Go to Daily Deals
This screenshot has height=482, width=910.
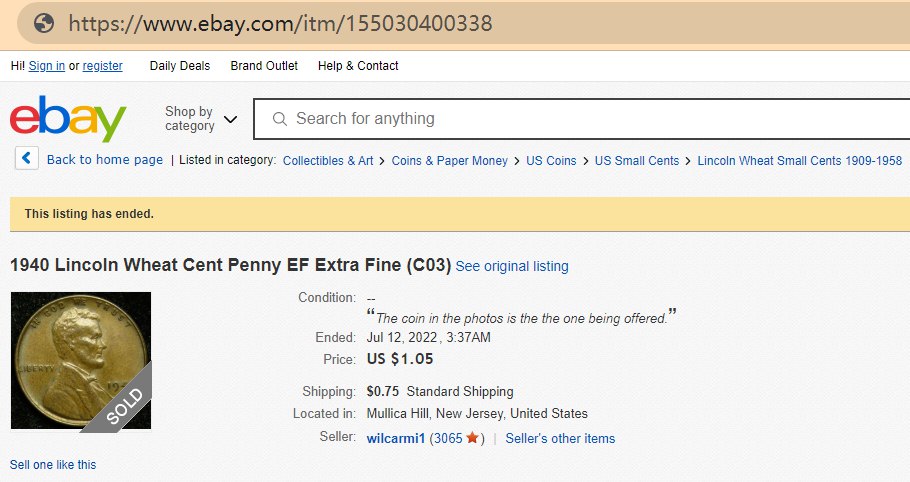coord(180,66)
